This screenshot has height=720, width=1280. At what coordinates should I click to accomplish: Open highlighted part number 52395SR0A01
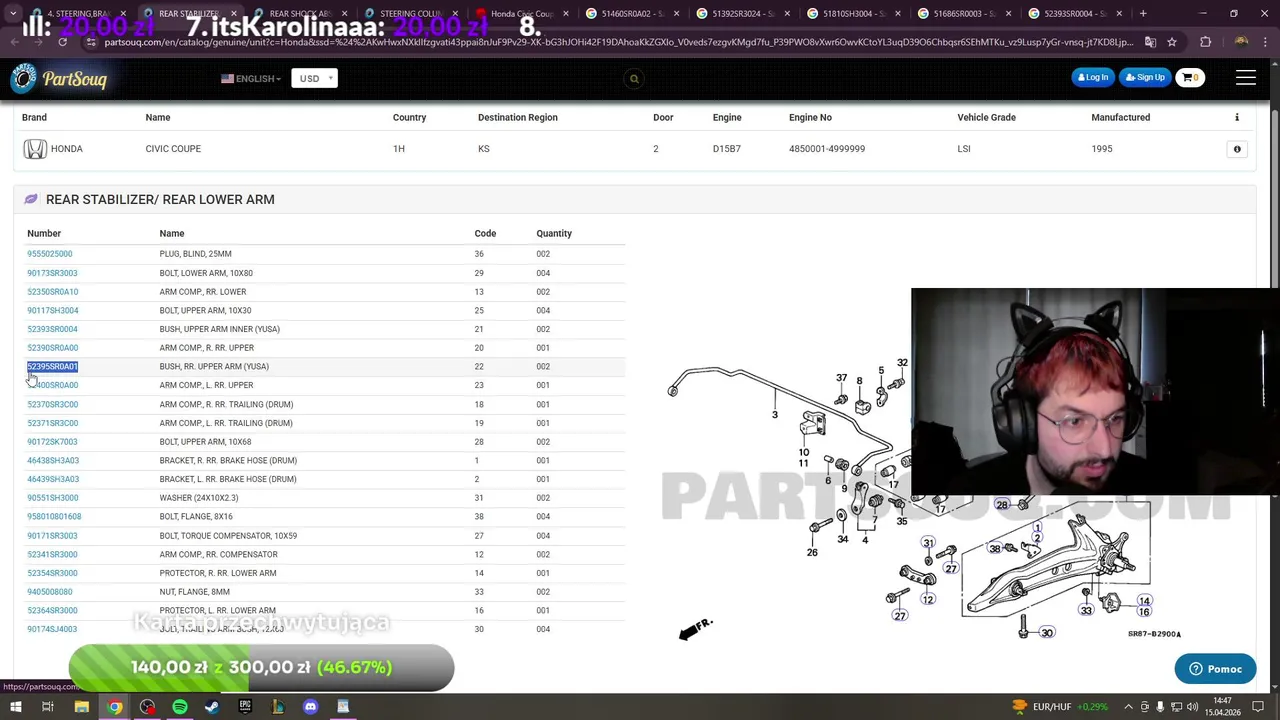click(x=52, y=366)
